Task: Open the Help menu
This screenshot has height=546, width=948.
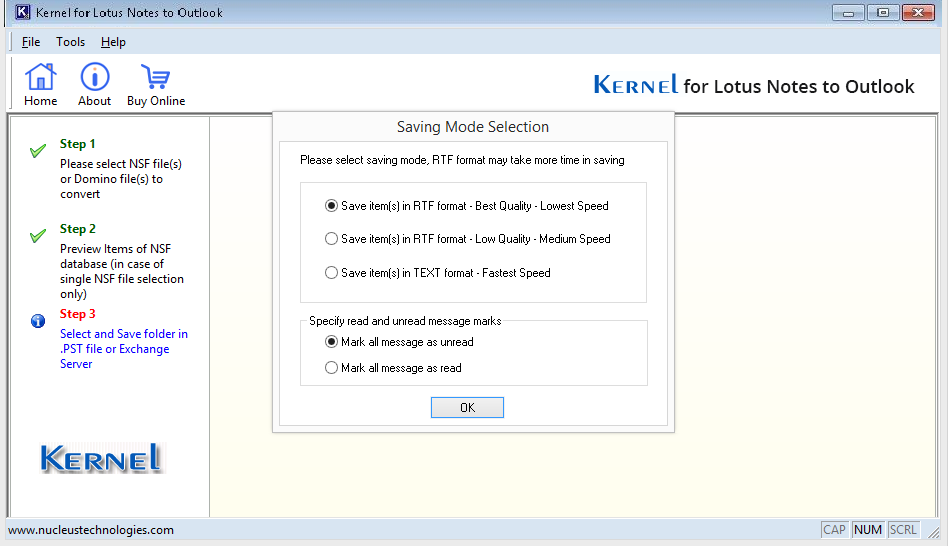Action: (x=113, y=42)
